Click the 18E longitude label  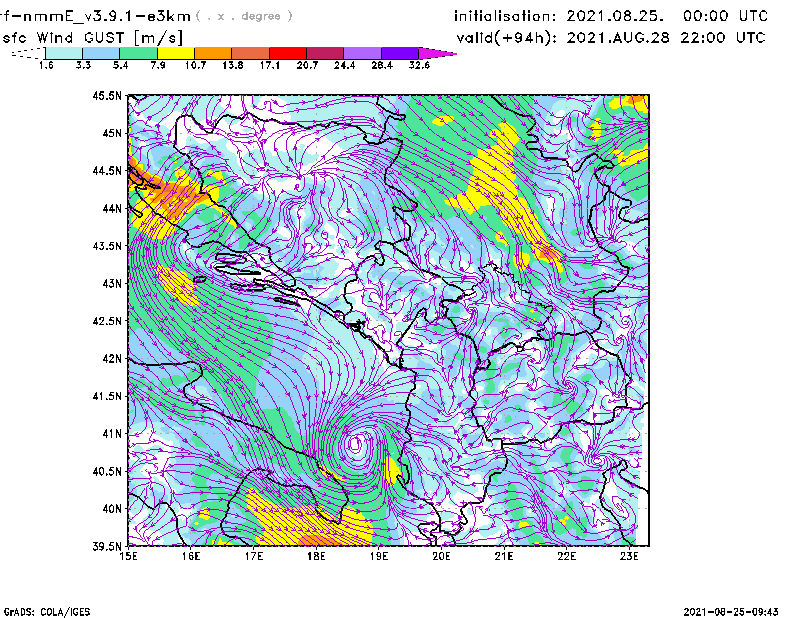[x=316, y=556]
